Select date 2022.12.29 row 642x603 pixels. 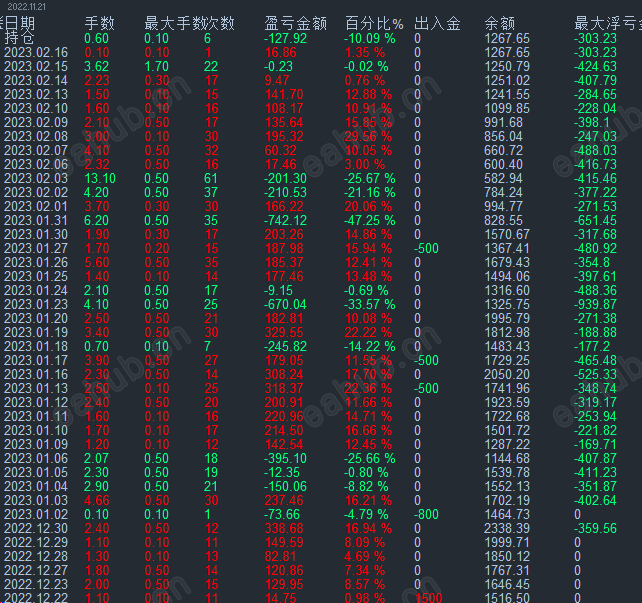tap(36, 542)
